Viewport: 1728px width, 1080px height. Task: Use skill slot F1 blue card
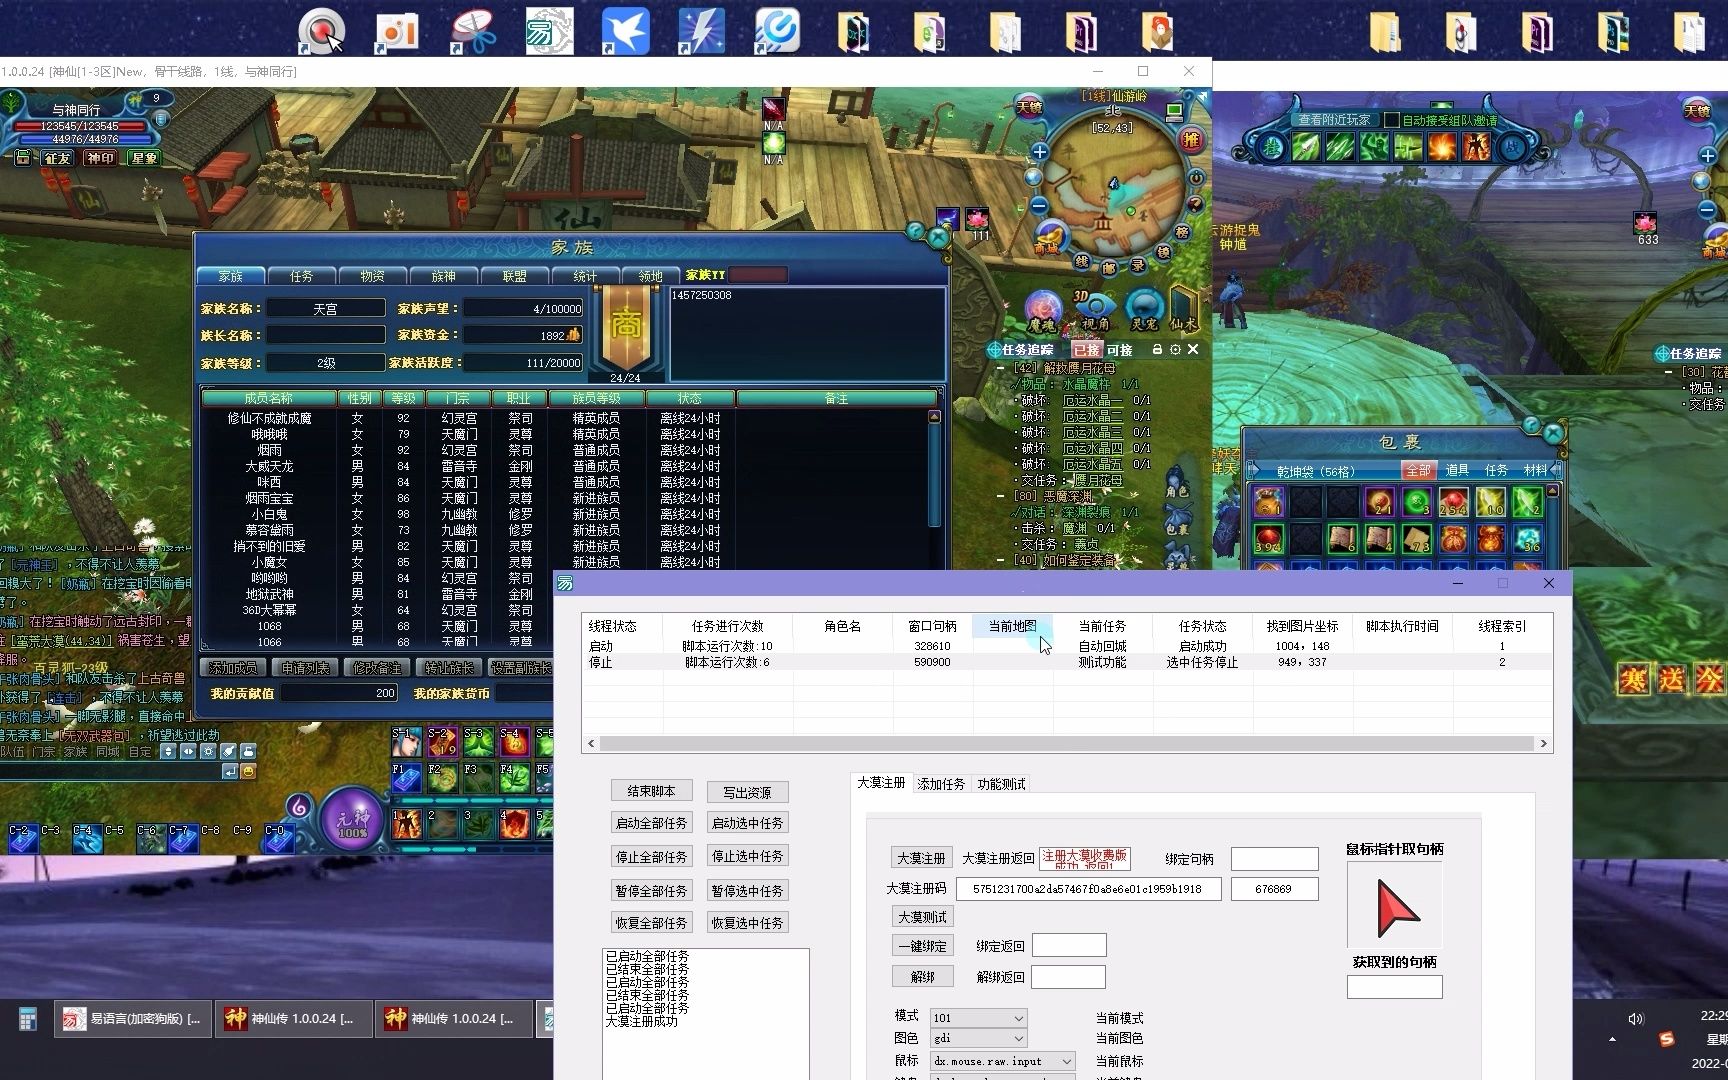tap(406, 778)
